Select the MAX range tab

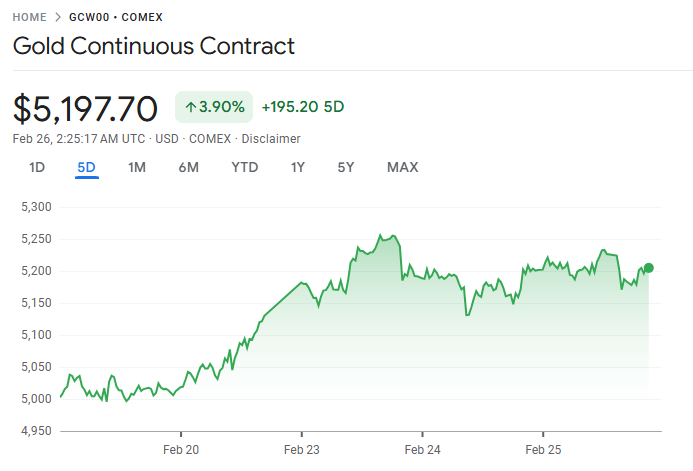(x=403, y=167)
